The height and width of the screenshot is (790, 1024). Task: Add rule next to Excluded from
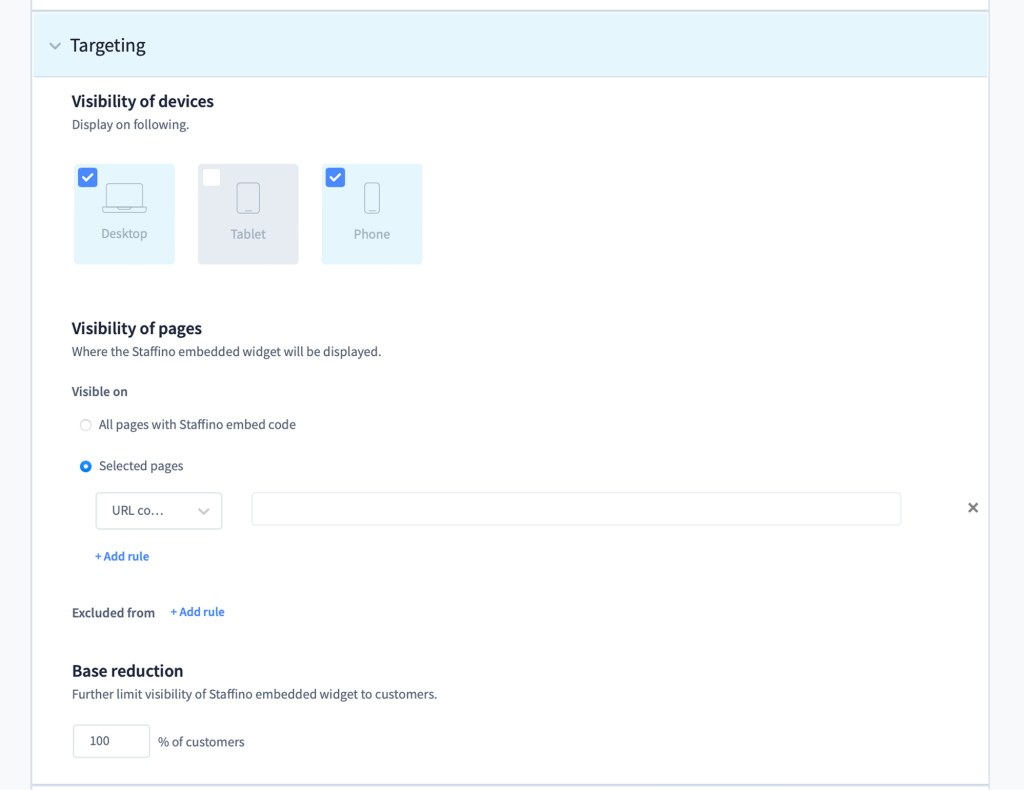[197, 612]
